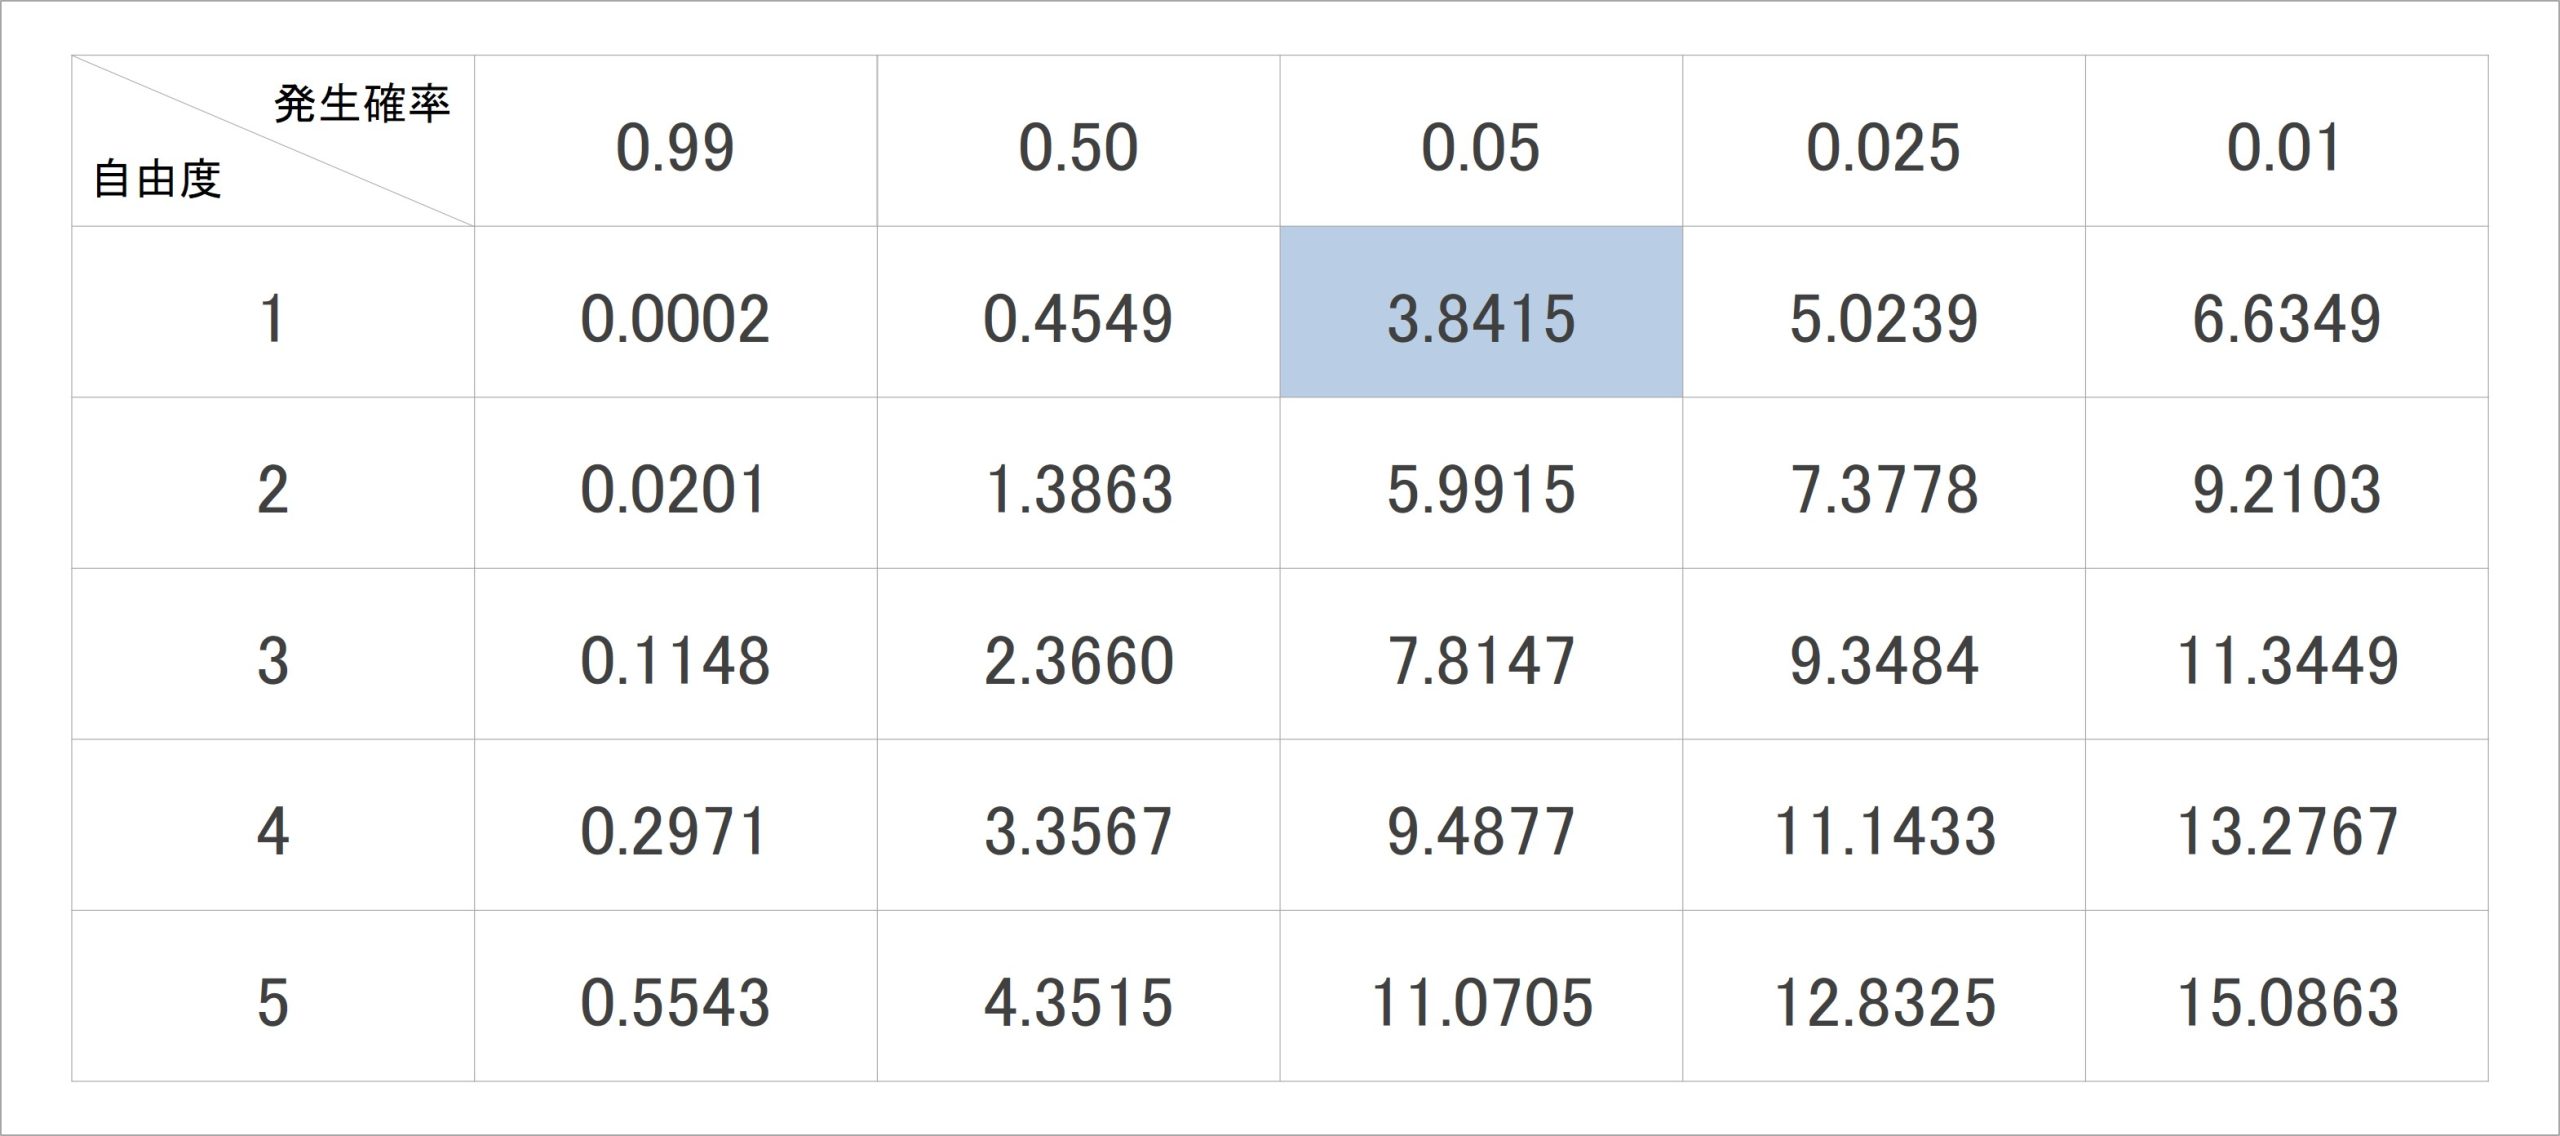This screenshot has height=1136, width=2560.
Task: Select the value 0.5543
Action: coord(676,996)
